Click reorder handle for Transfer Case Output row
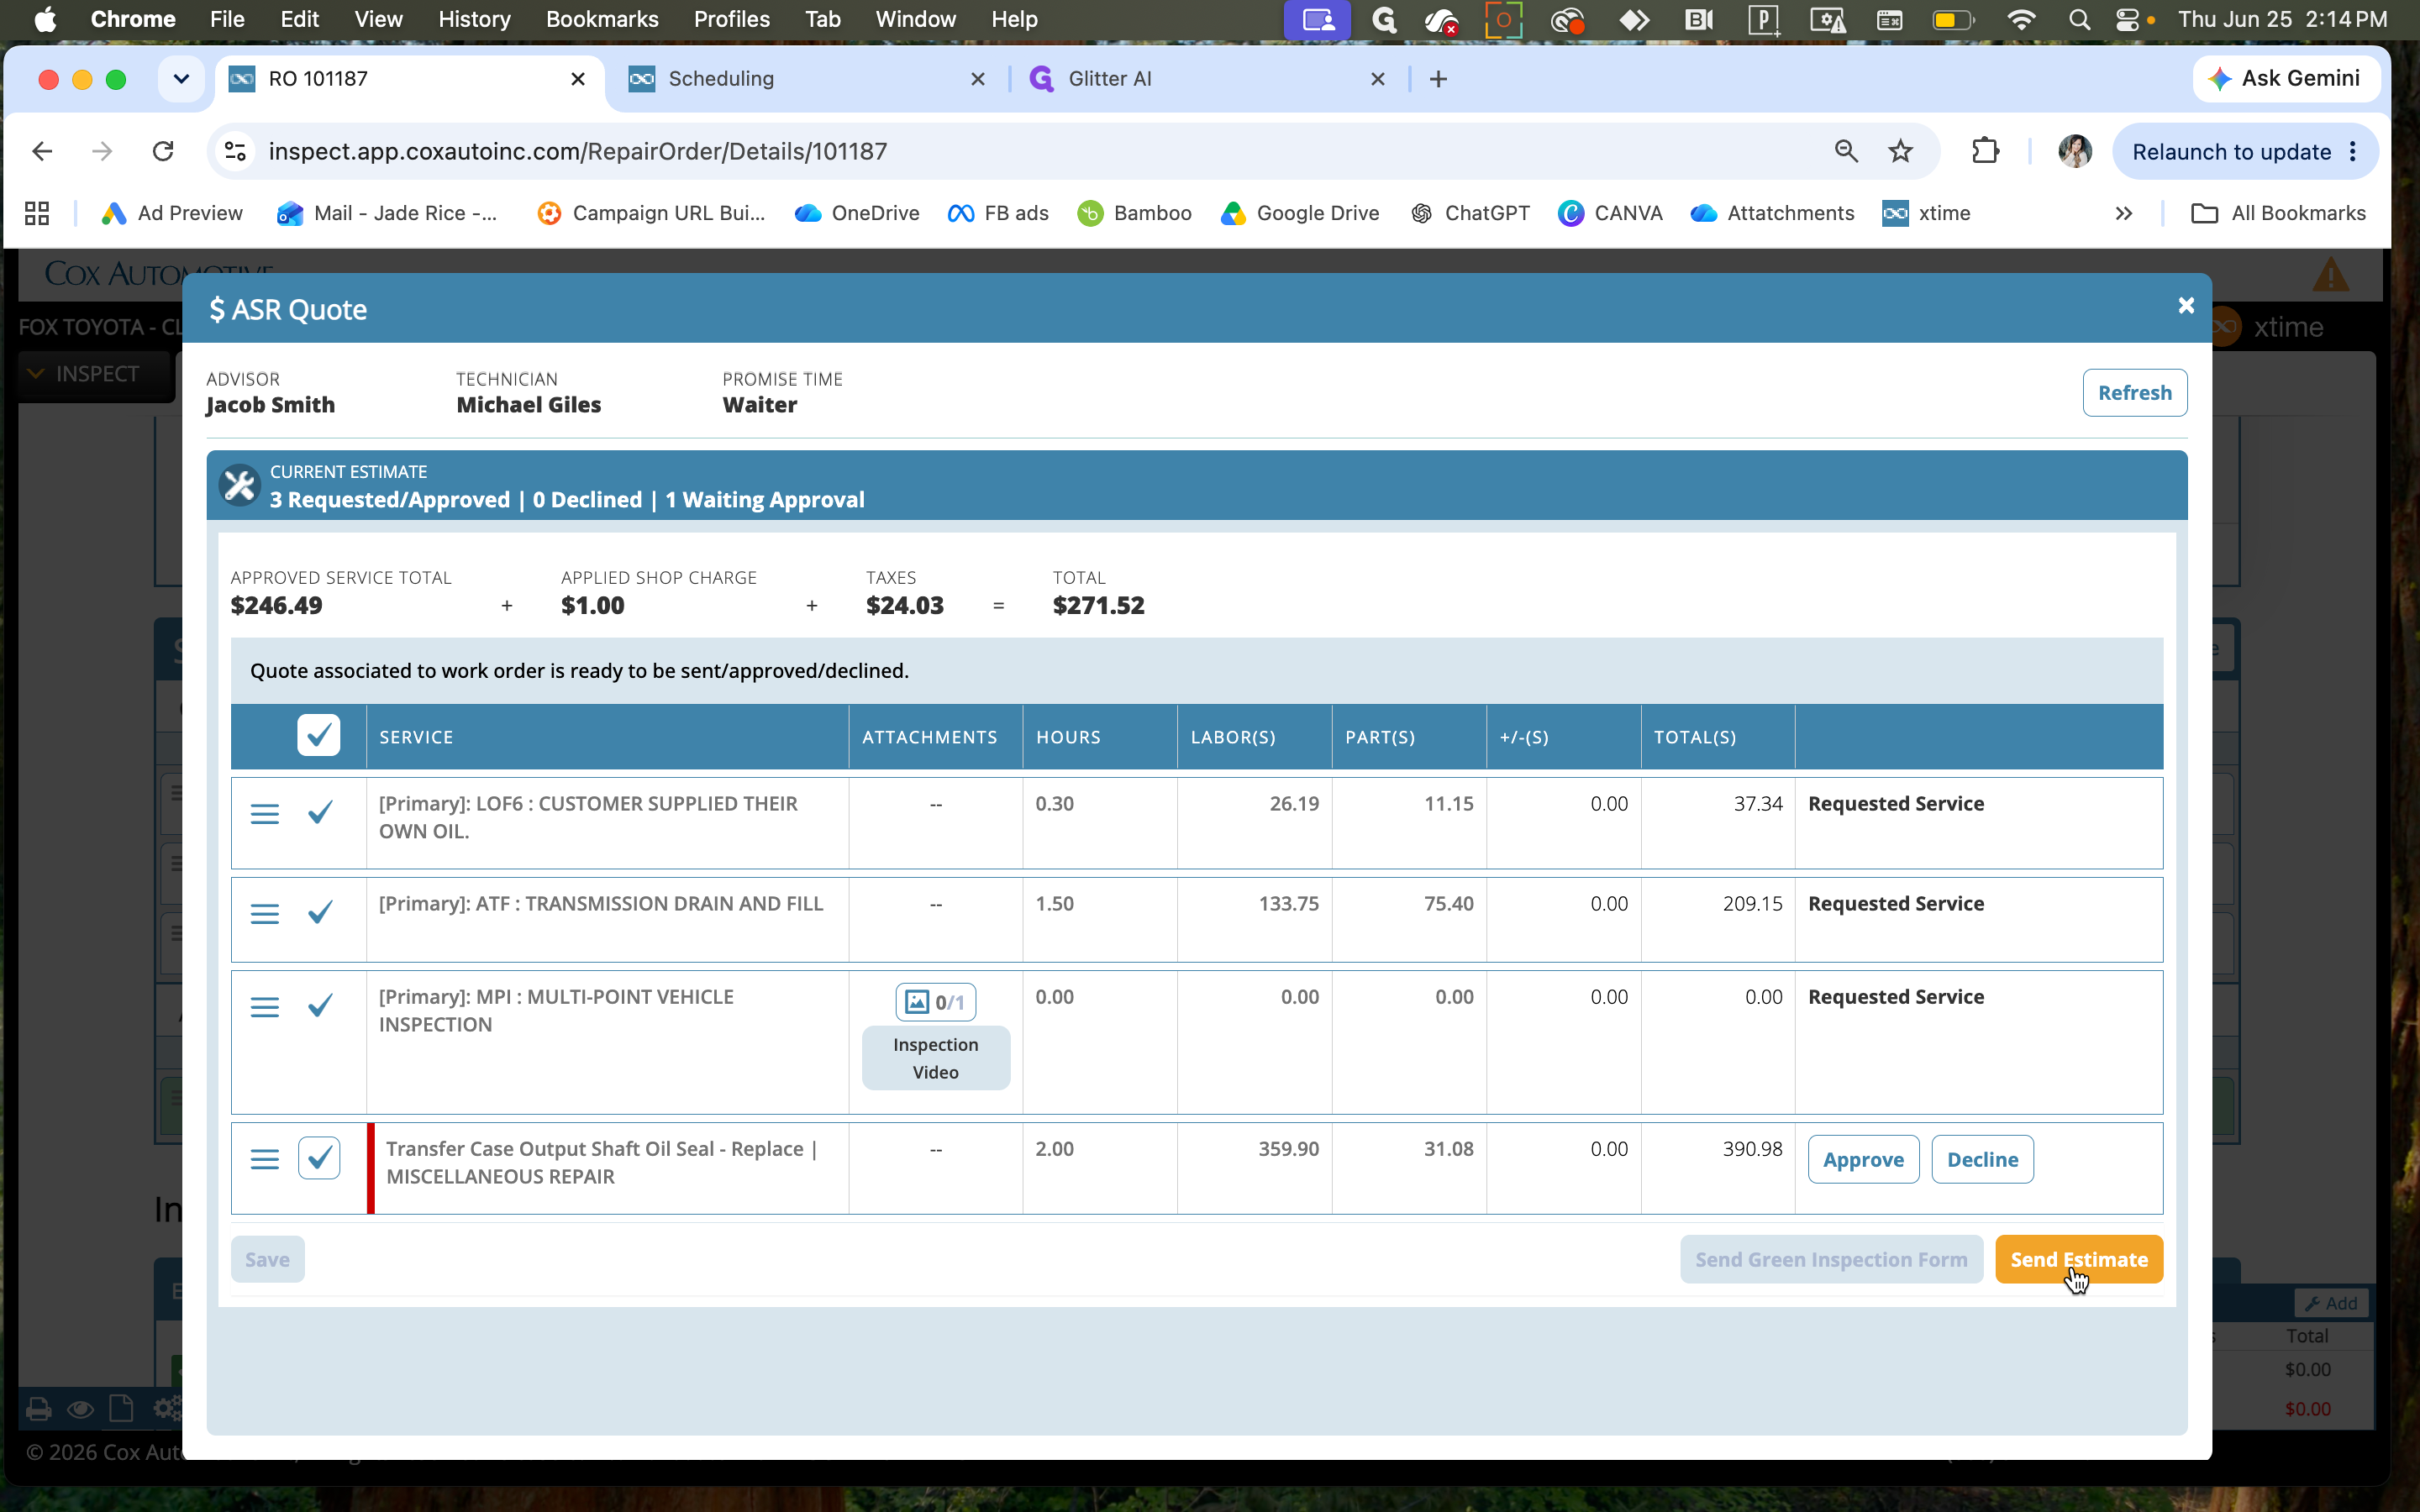The height and width of the screenshot is (1512, 2420). pos(264,1159)
